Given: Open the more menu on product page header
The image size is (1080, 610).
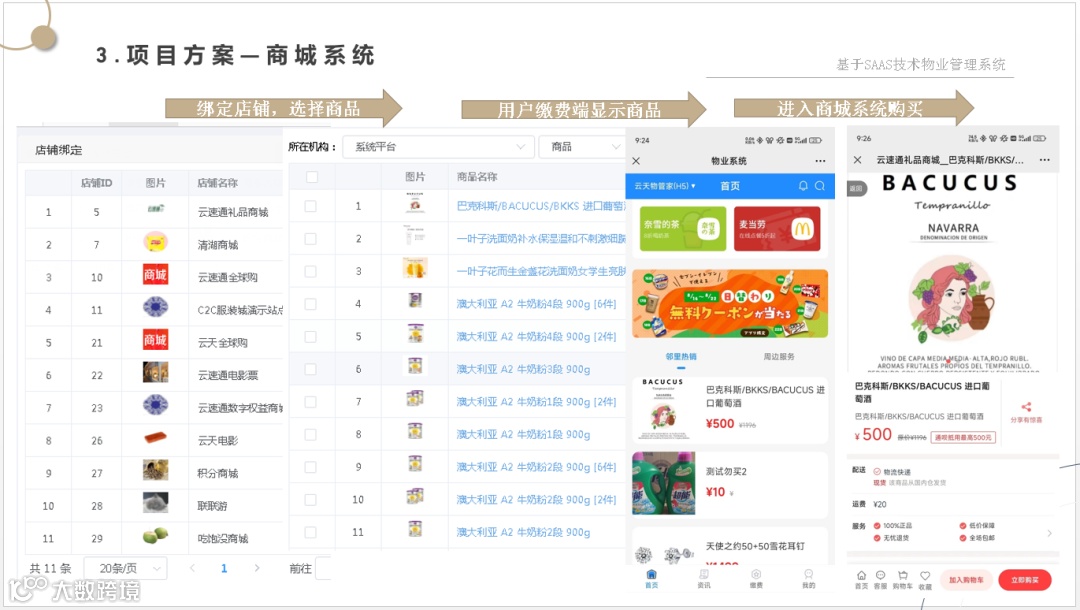Looking at the screenshot, I should coord(1045,160).
